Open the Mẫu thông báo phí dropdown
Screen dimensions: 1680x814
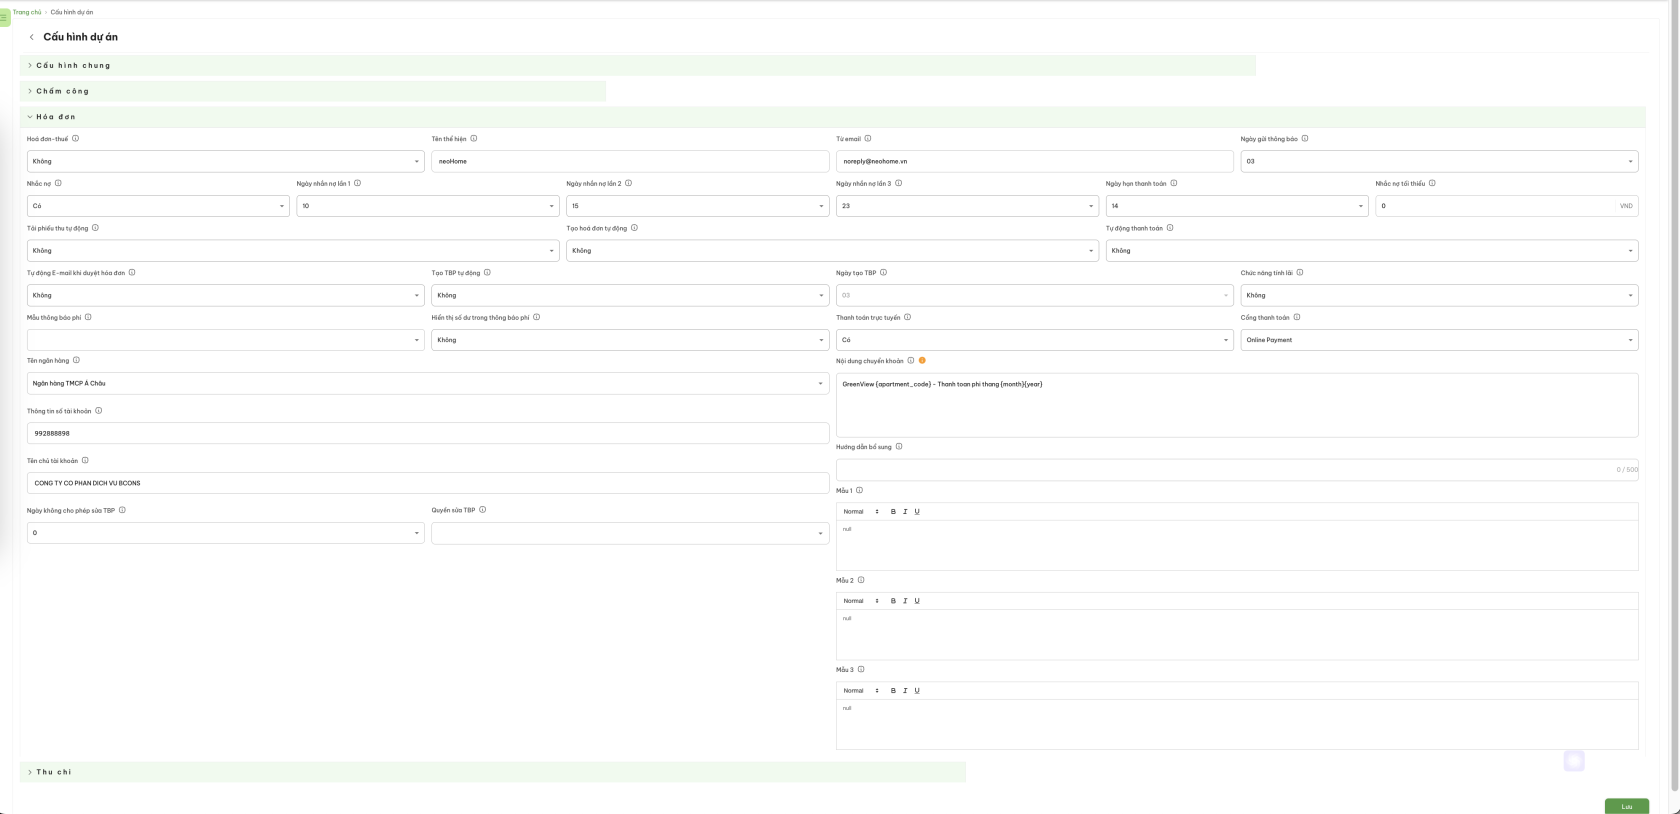point(226,340)
